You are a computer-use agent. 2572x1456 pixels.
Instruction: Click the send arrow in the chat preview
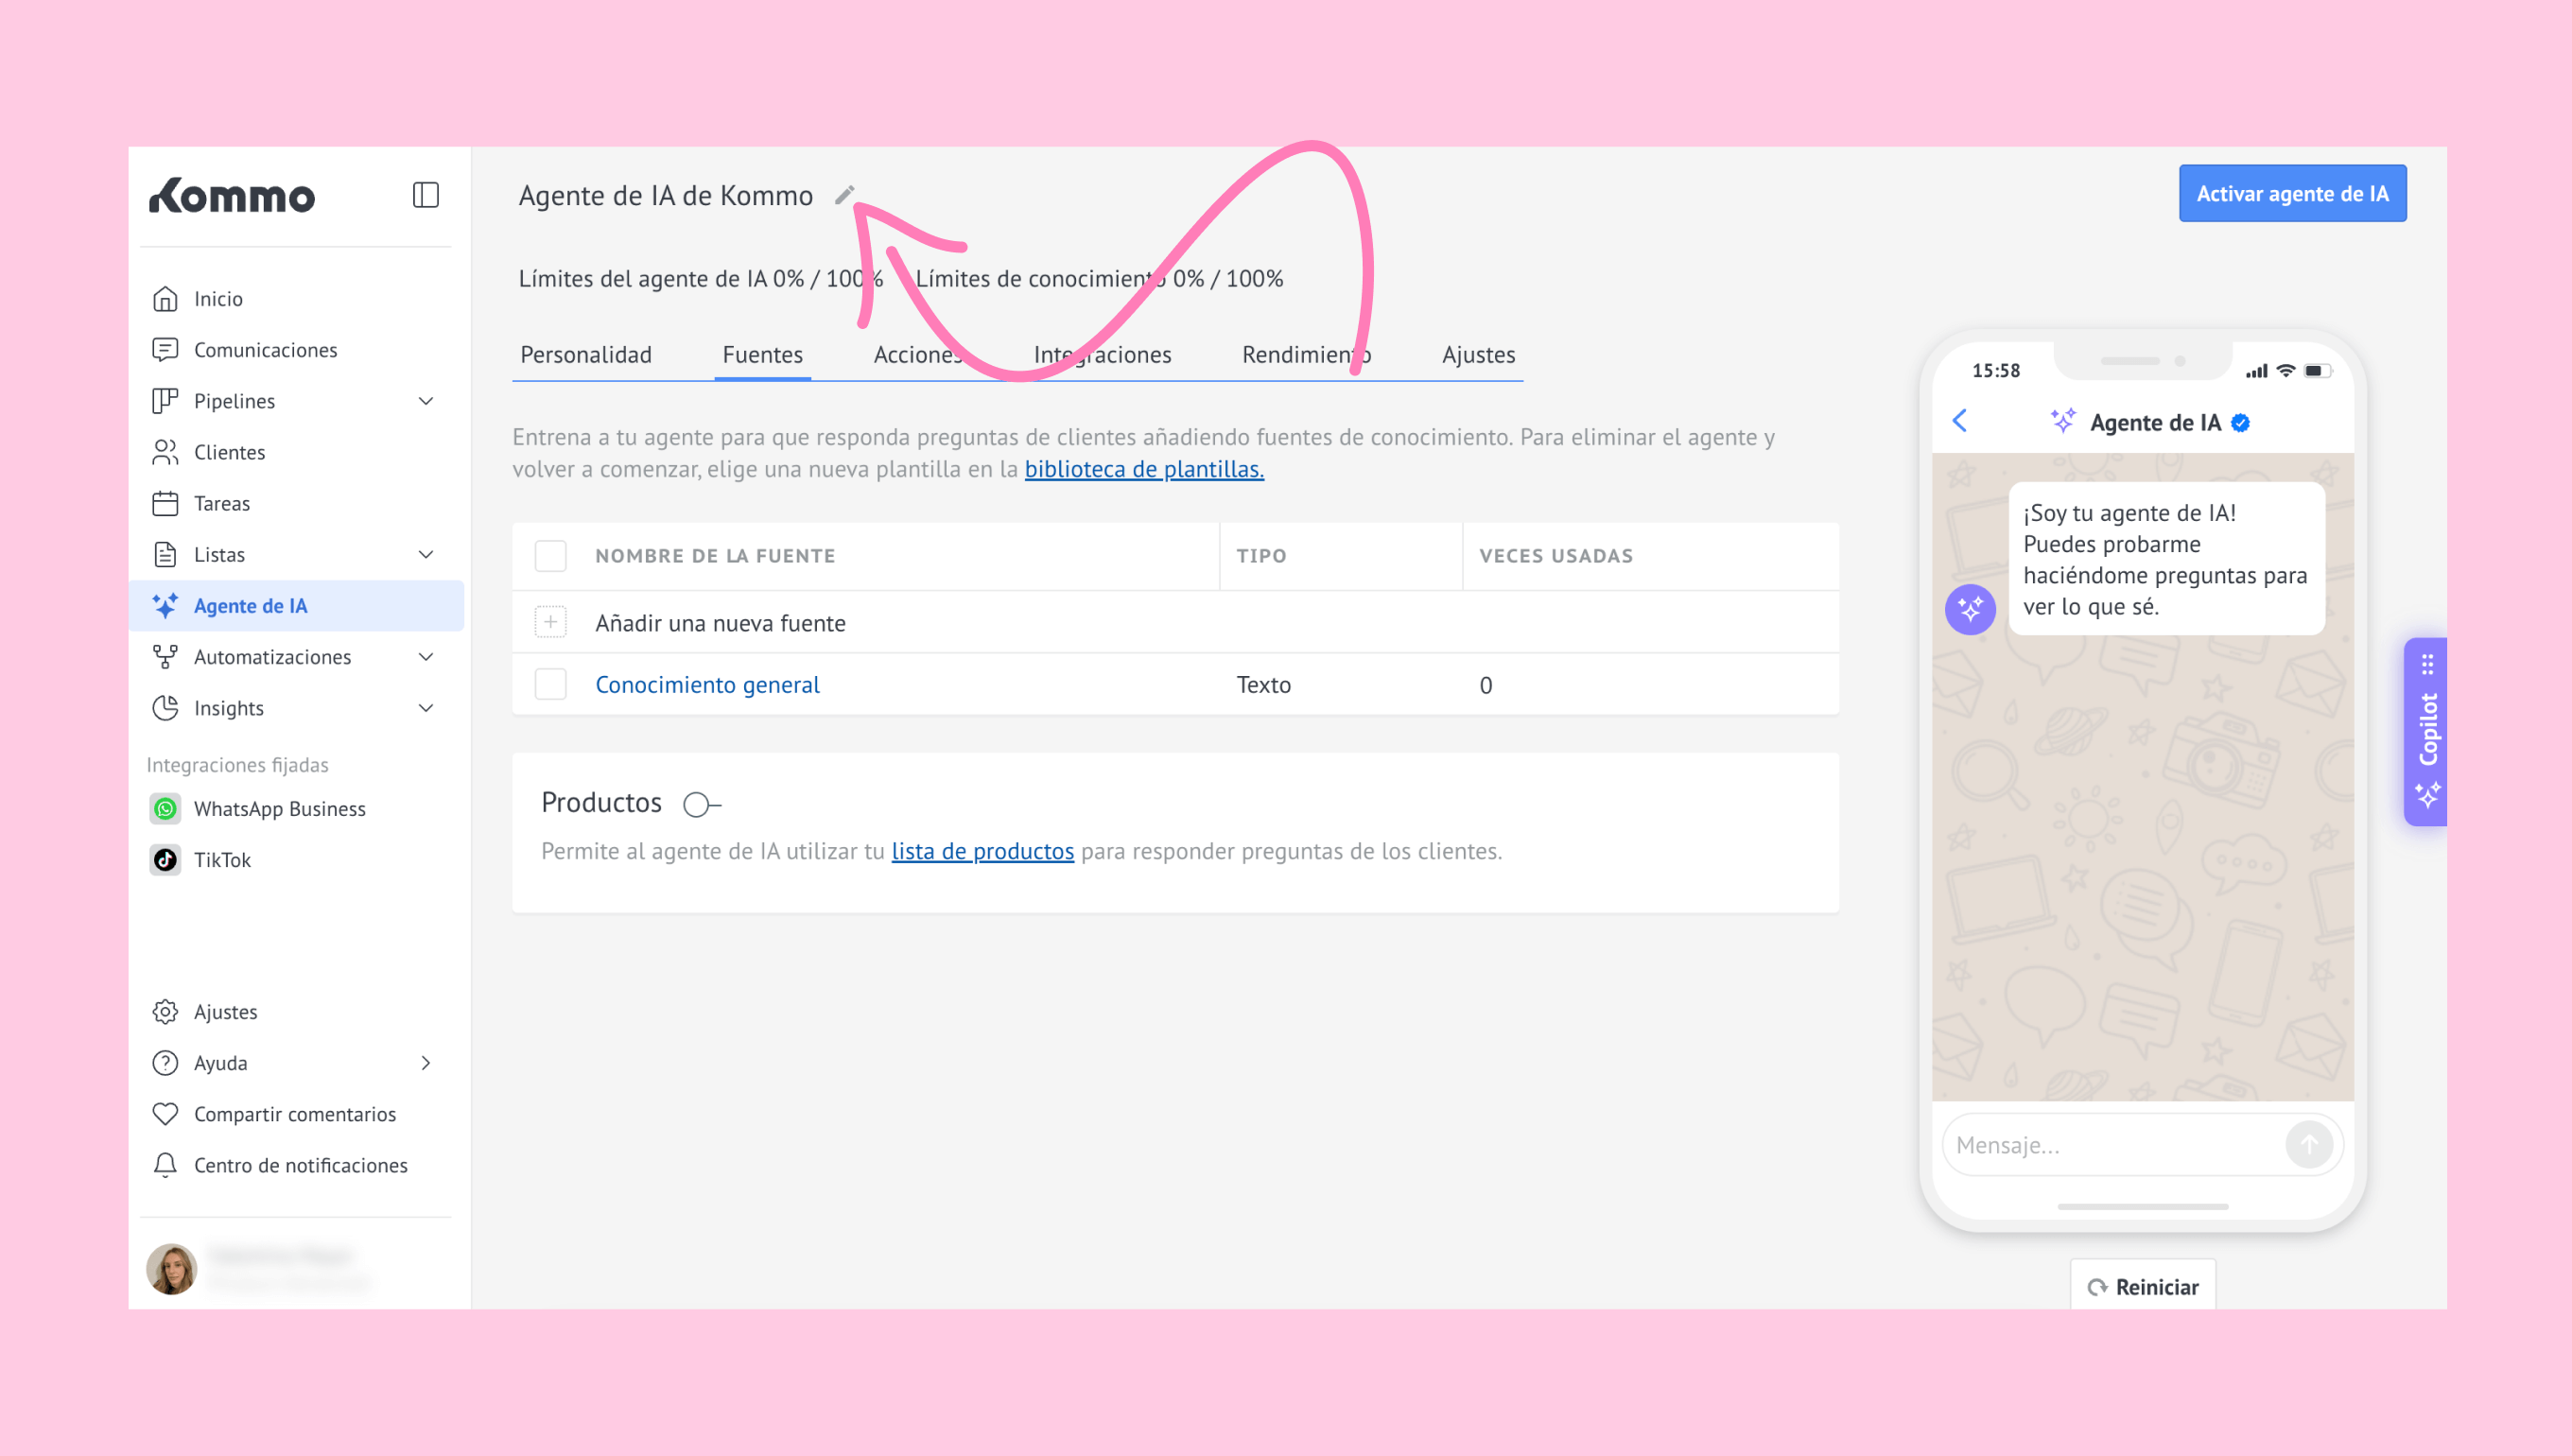2308,1144
